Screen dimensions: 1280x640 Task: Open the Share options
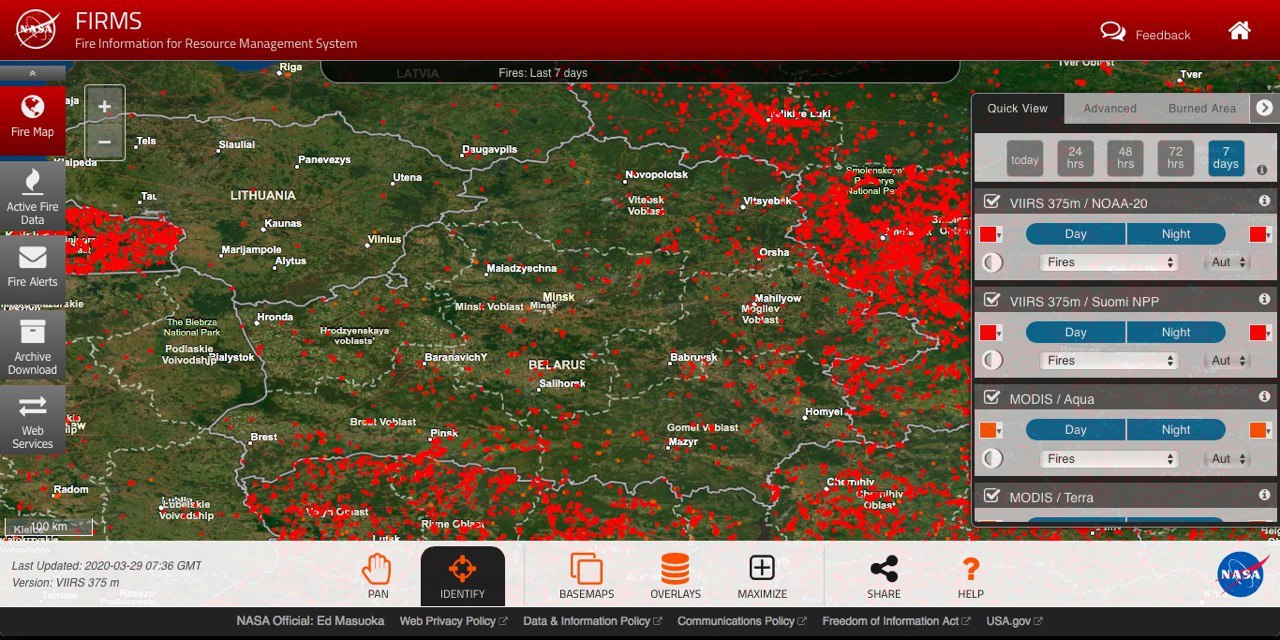point(884,576)
